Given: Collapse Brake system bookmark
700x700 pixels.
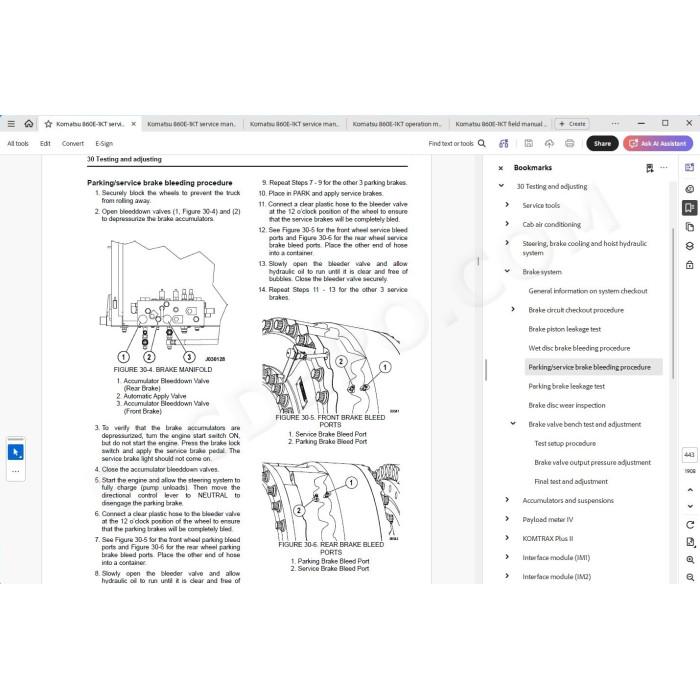Looking at the screenshot, I should click(x=507, y=271).
